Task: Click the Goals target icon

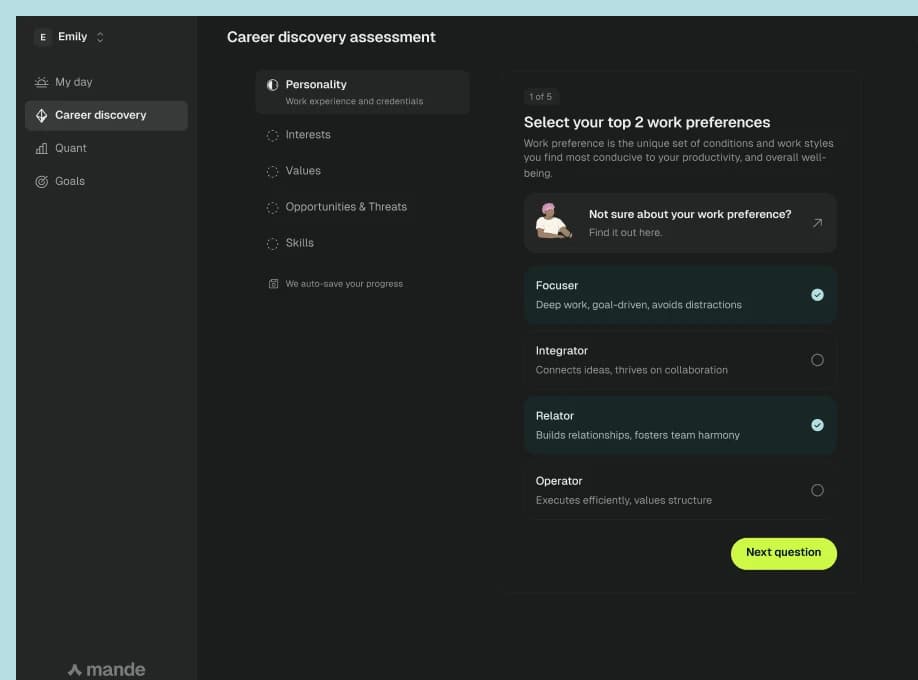Action: pos(41,182)
